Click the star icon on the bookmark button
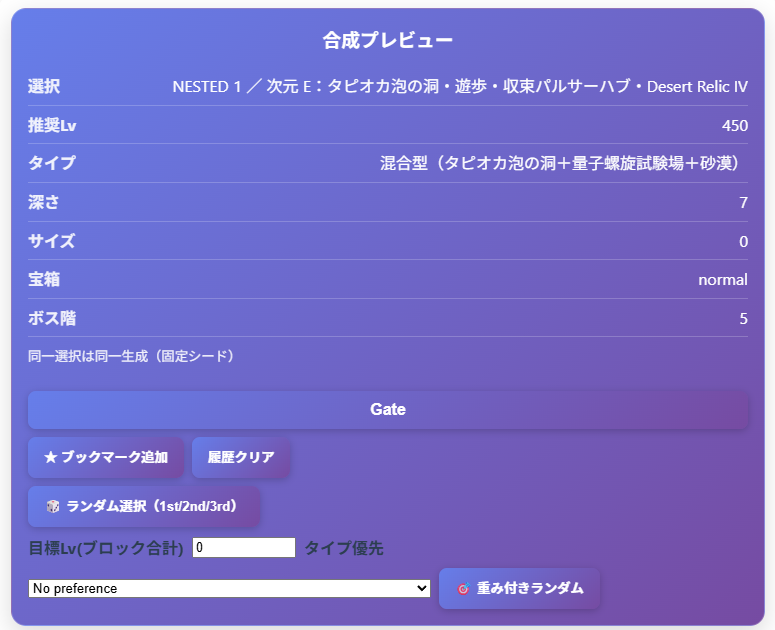 pos(50,457)
